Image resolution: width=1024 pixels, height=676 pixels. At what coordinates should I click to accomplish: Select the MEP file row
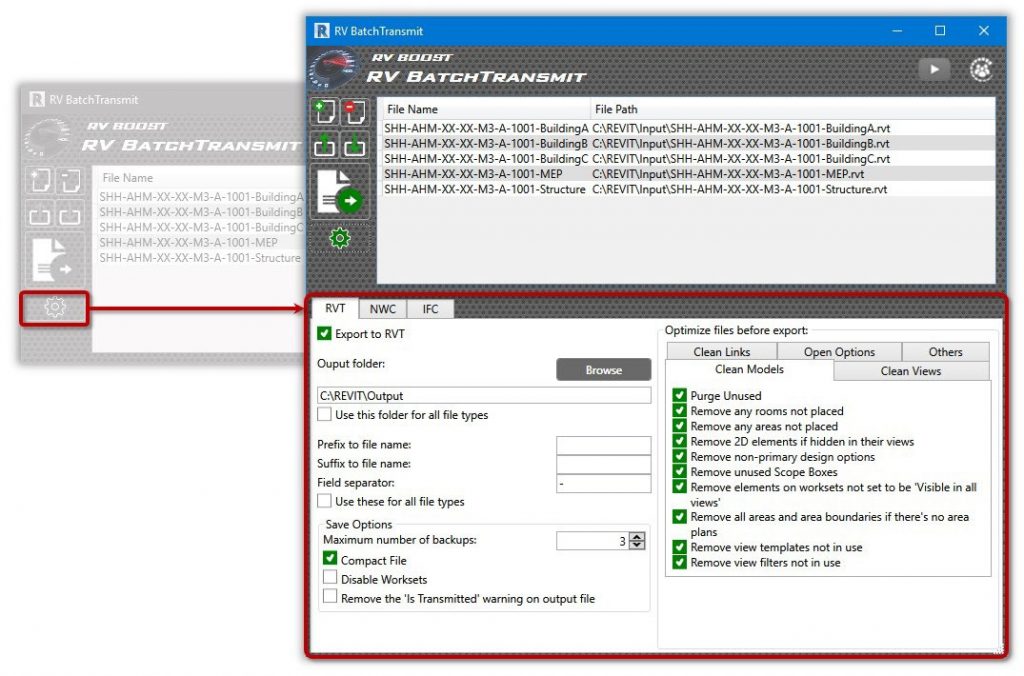coord(688,174)
